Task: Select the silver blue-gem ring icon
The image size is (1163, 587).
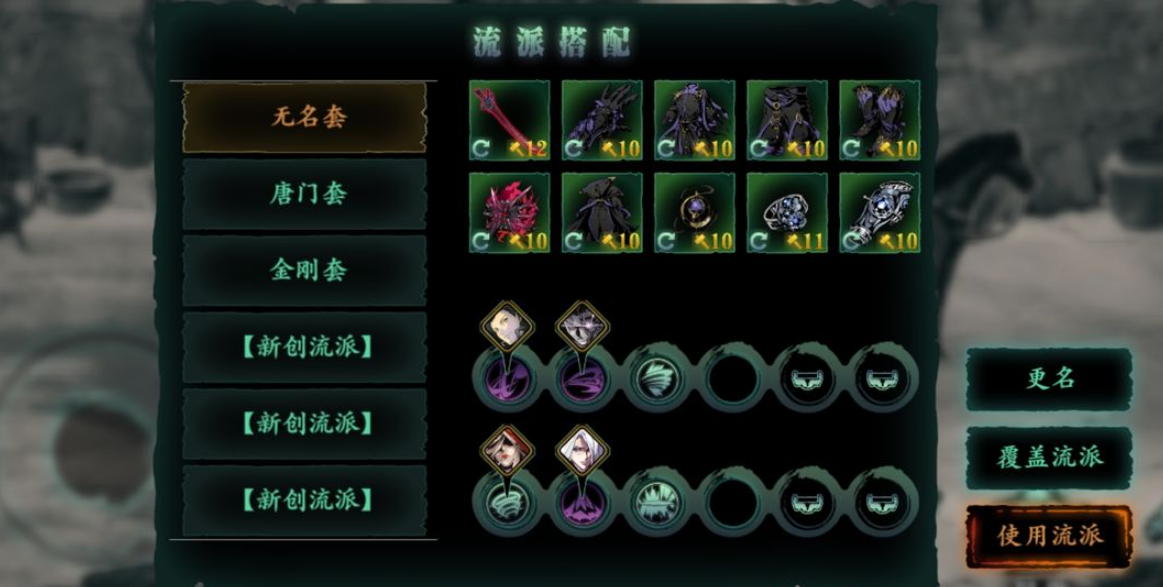Action: 787,213
